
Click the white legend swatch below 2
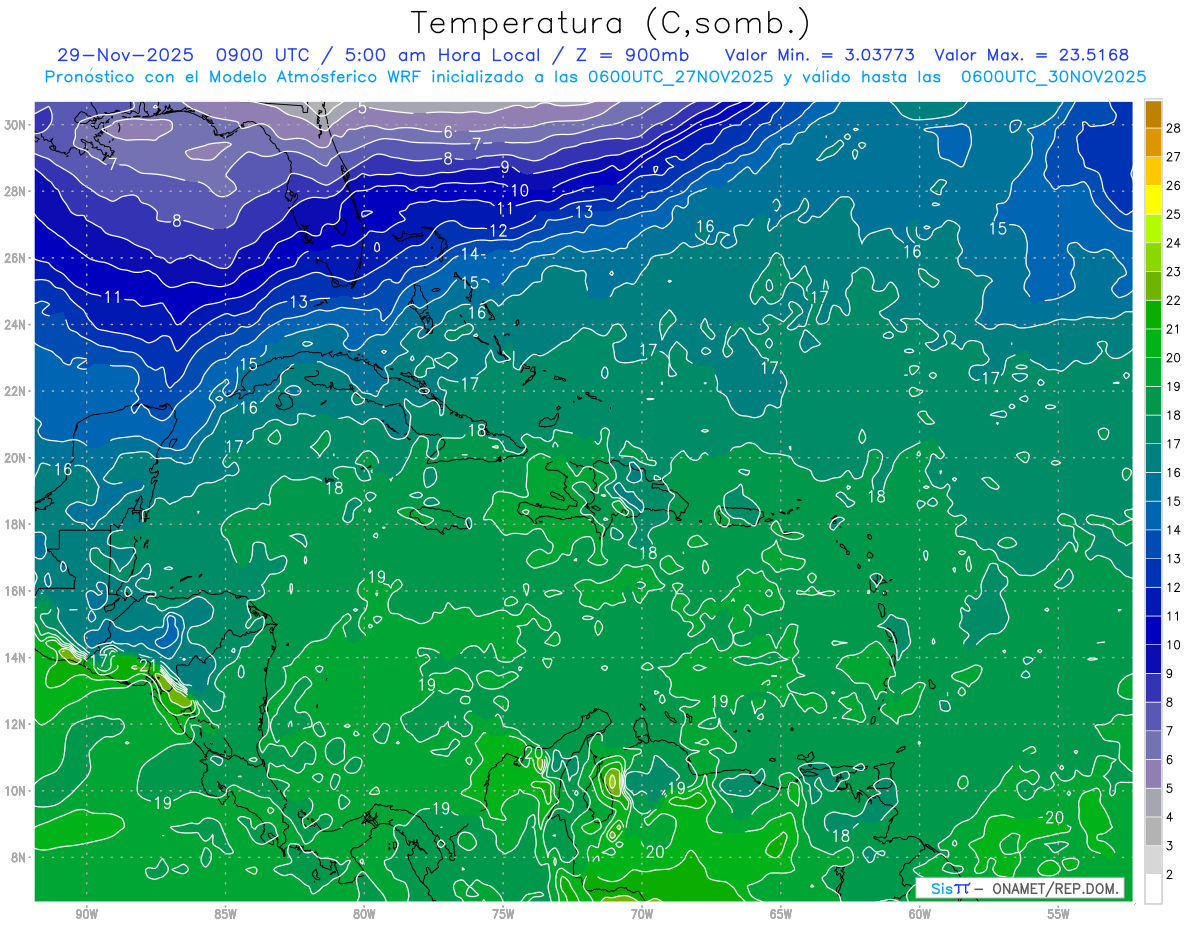[1153, 889]
